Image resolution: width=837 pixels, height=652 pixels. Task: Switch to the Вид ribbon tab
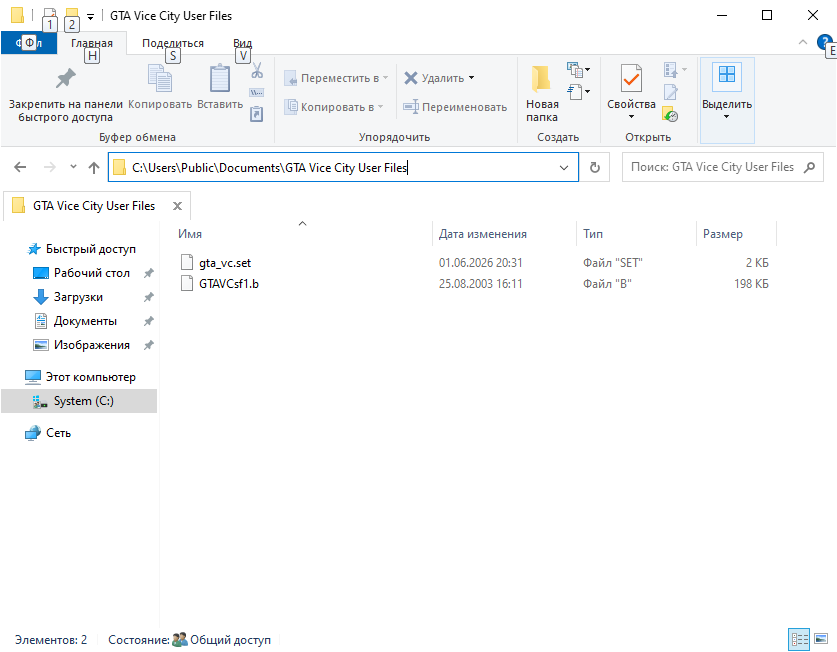coord(242,43)
